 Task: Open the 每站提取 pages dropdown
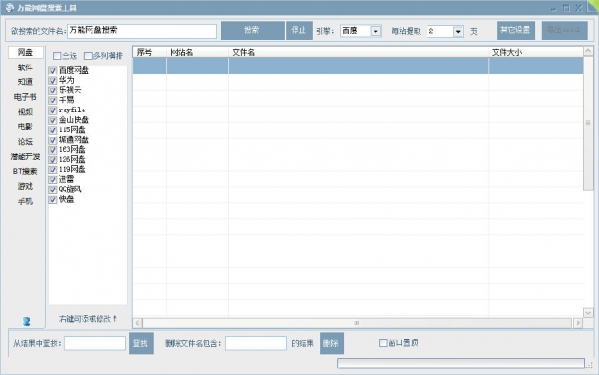click(x=445, y=31)
